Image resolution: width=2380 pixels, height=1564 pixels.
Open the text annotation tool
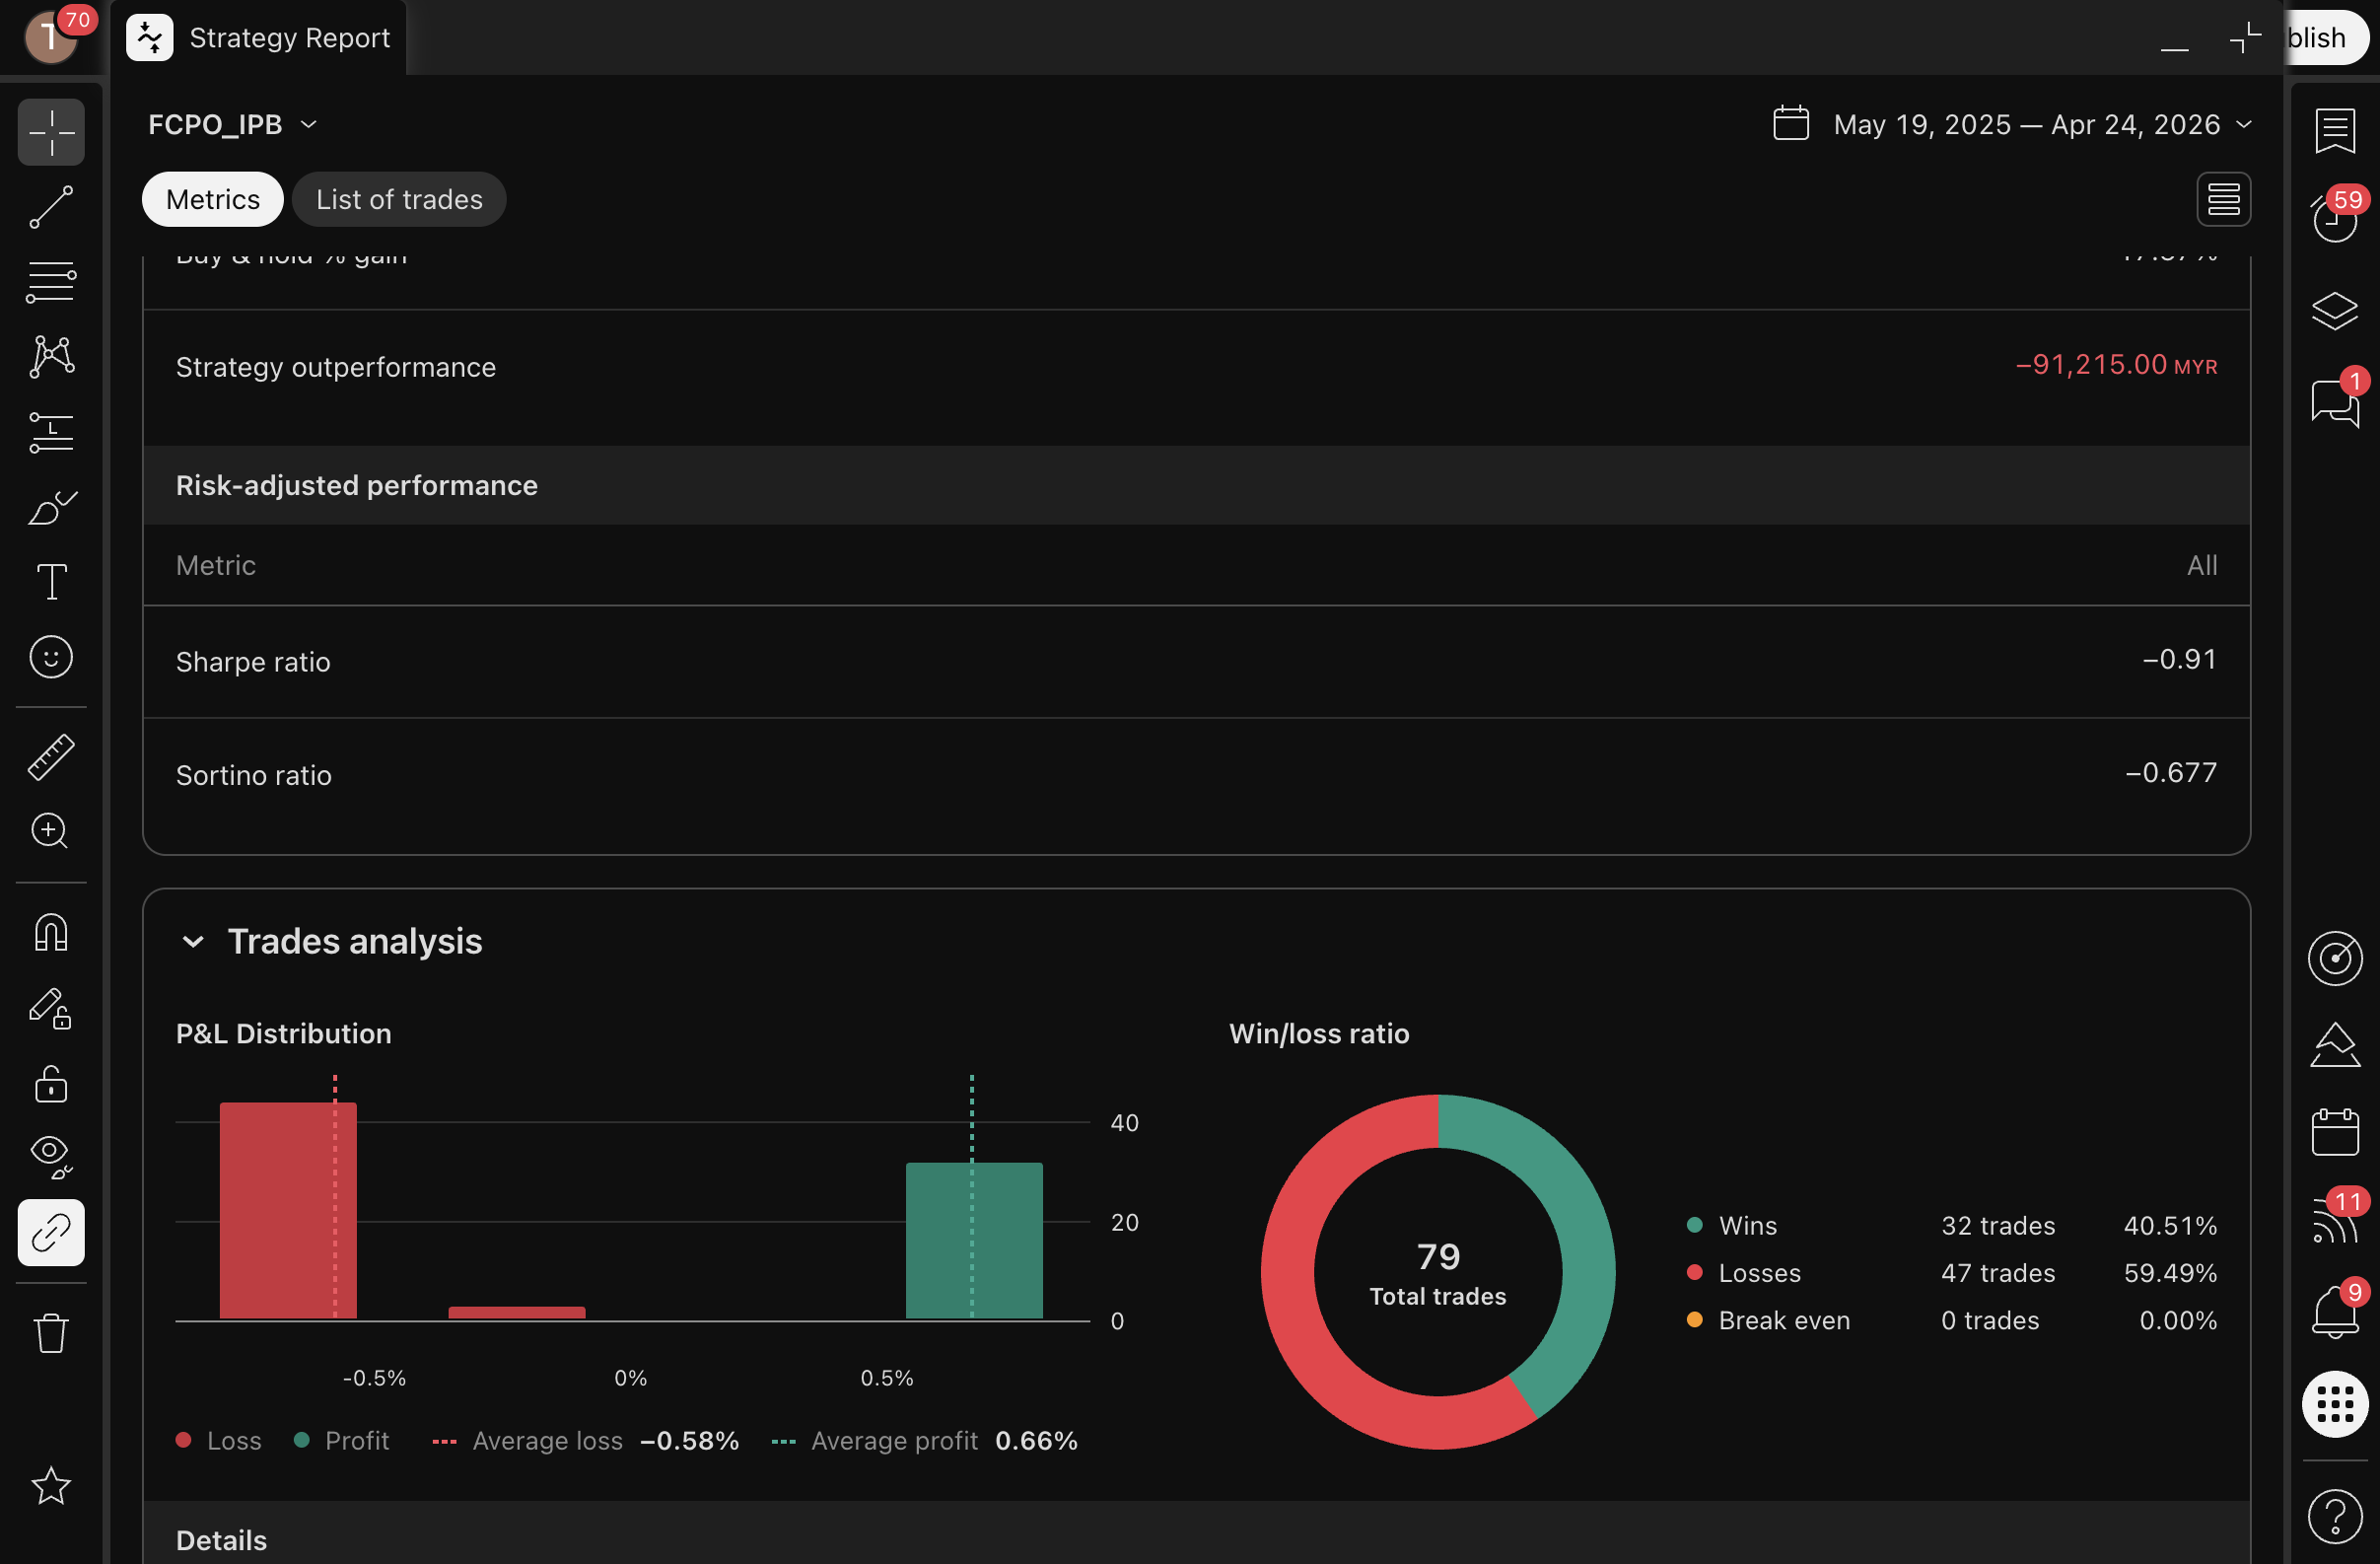point(51,582)
